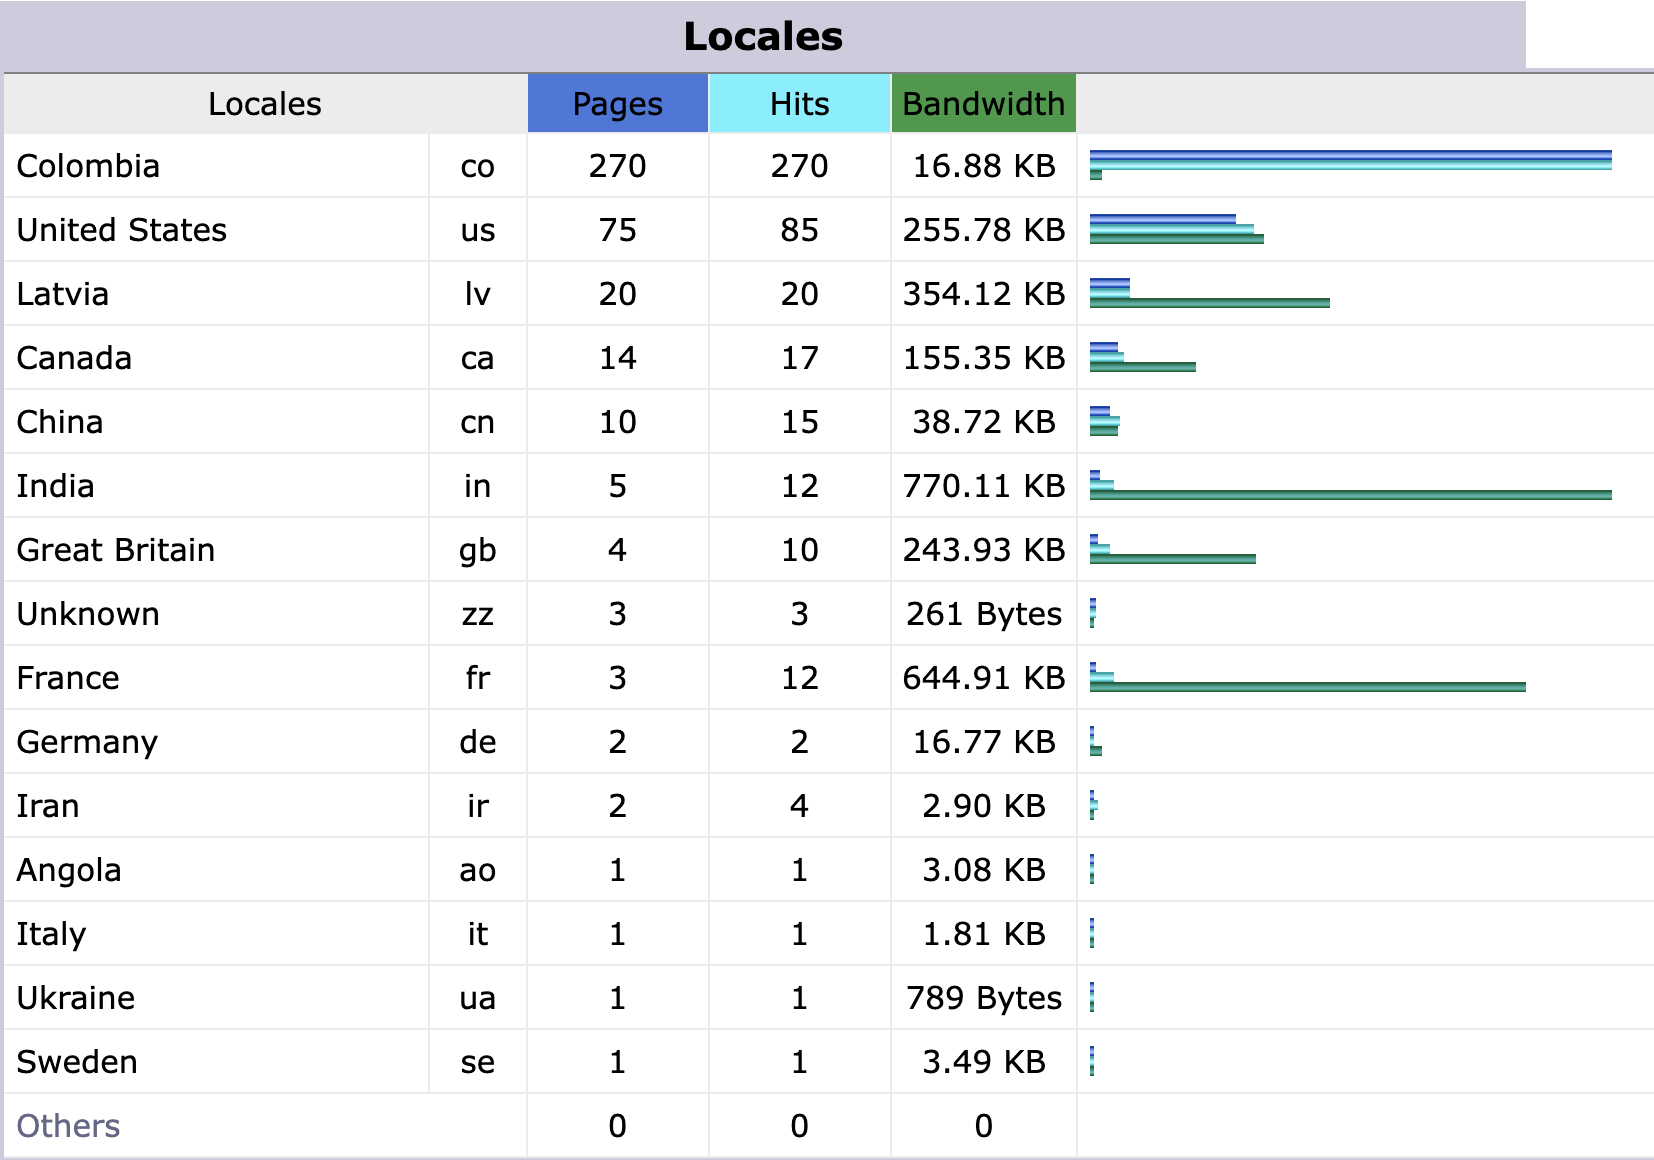Click the Others link in last row
This screenshot has height=1160, width=1654.
[68, 1126]
